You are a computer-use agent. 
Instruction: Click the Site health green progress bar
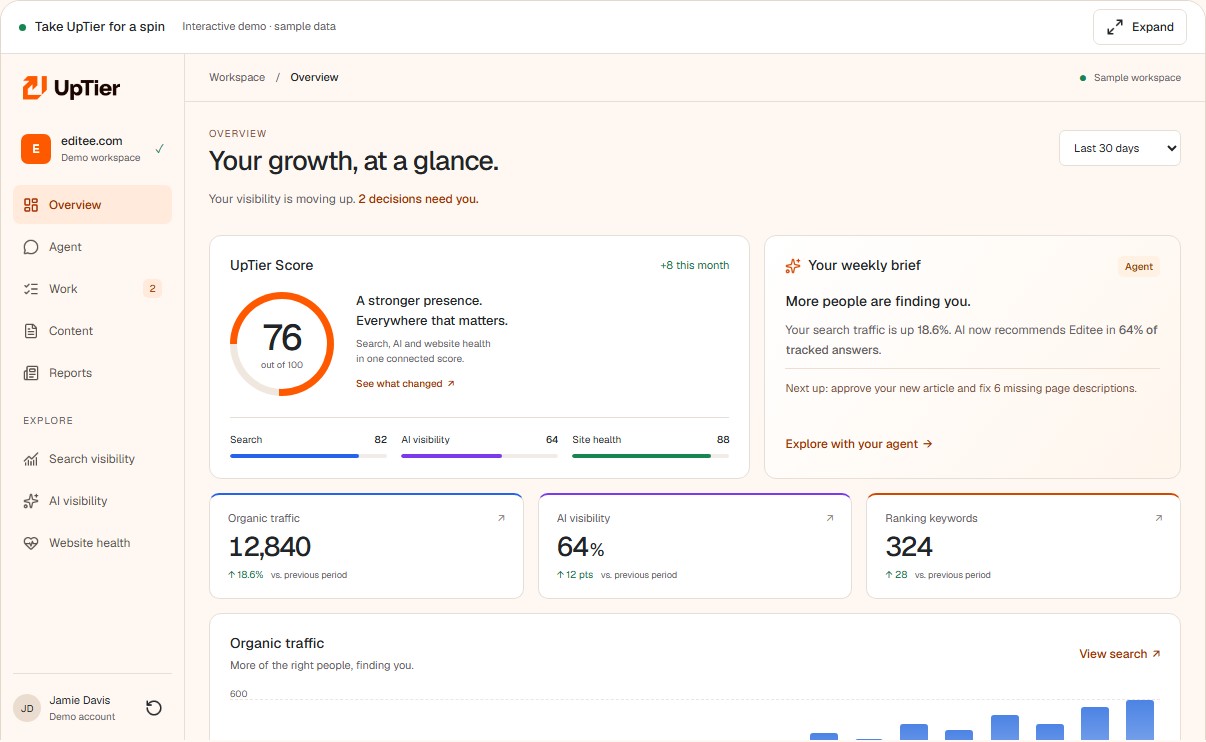click(x=650, y=456)
